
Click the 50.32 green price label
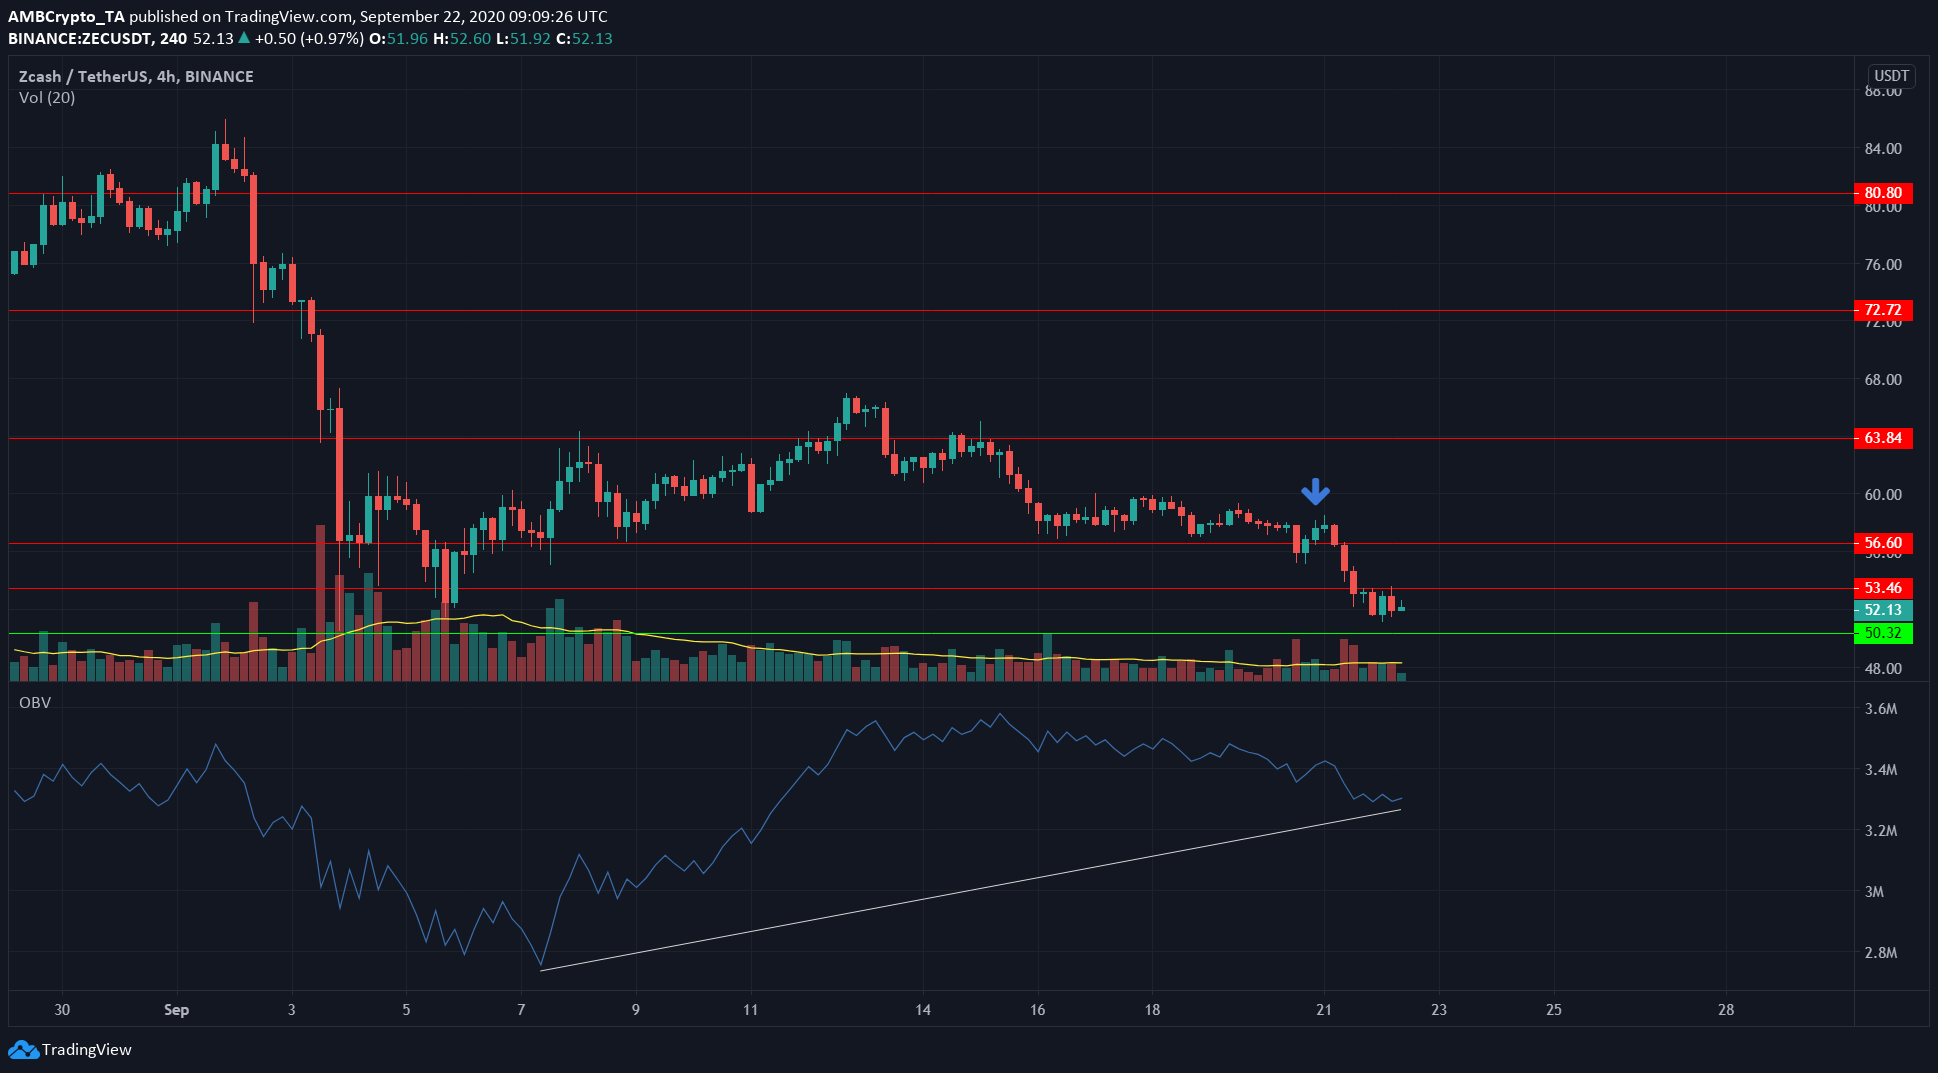(1883, 633)
